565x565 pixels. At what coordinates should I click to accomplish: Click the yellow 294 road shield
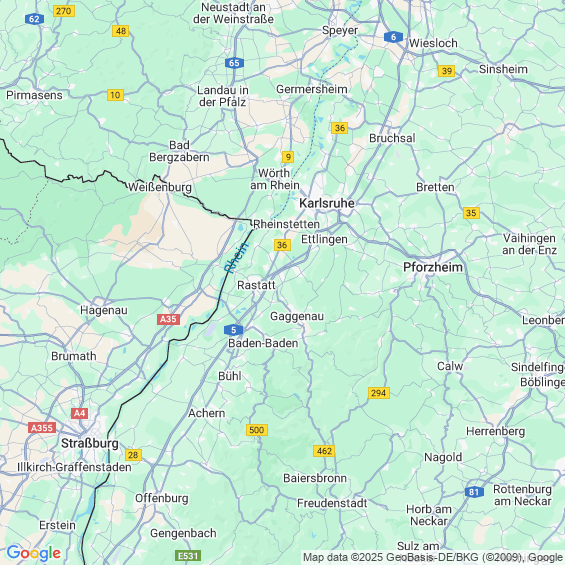[379, 393]
